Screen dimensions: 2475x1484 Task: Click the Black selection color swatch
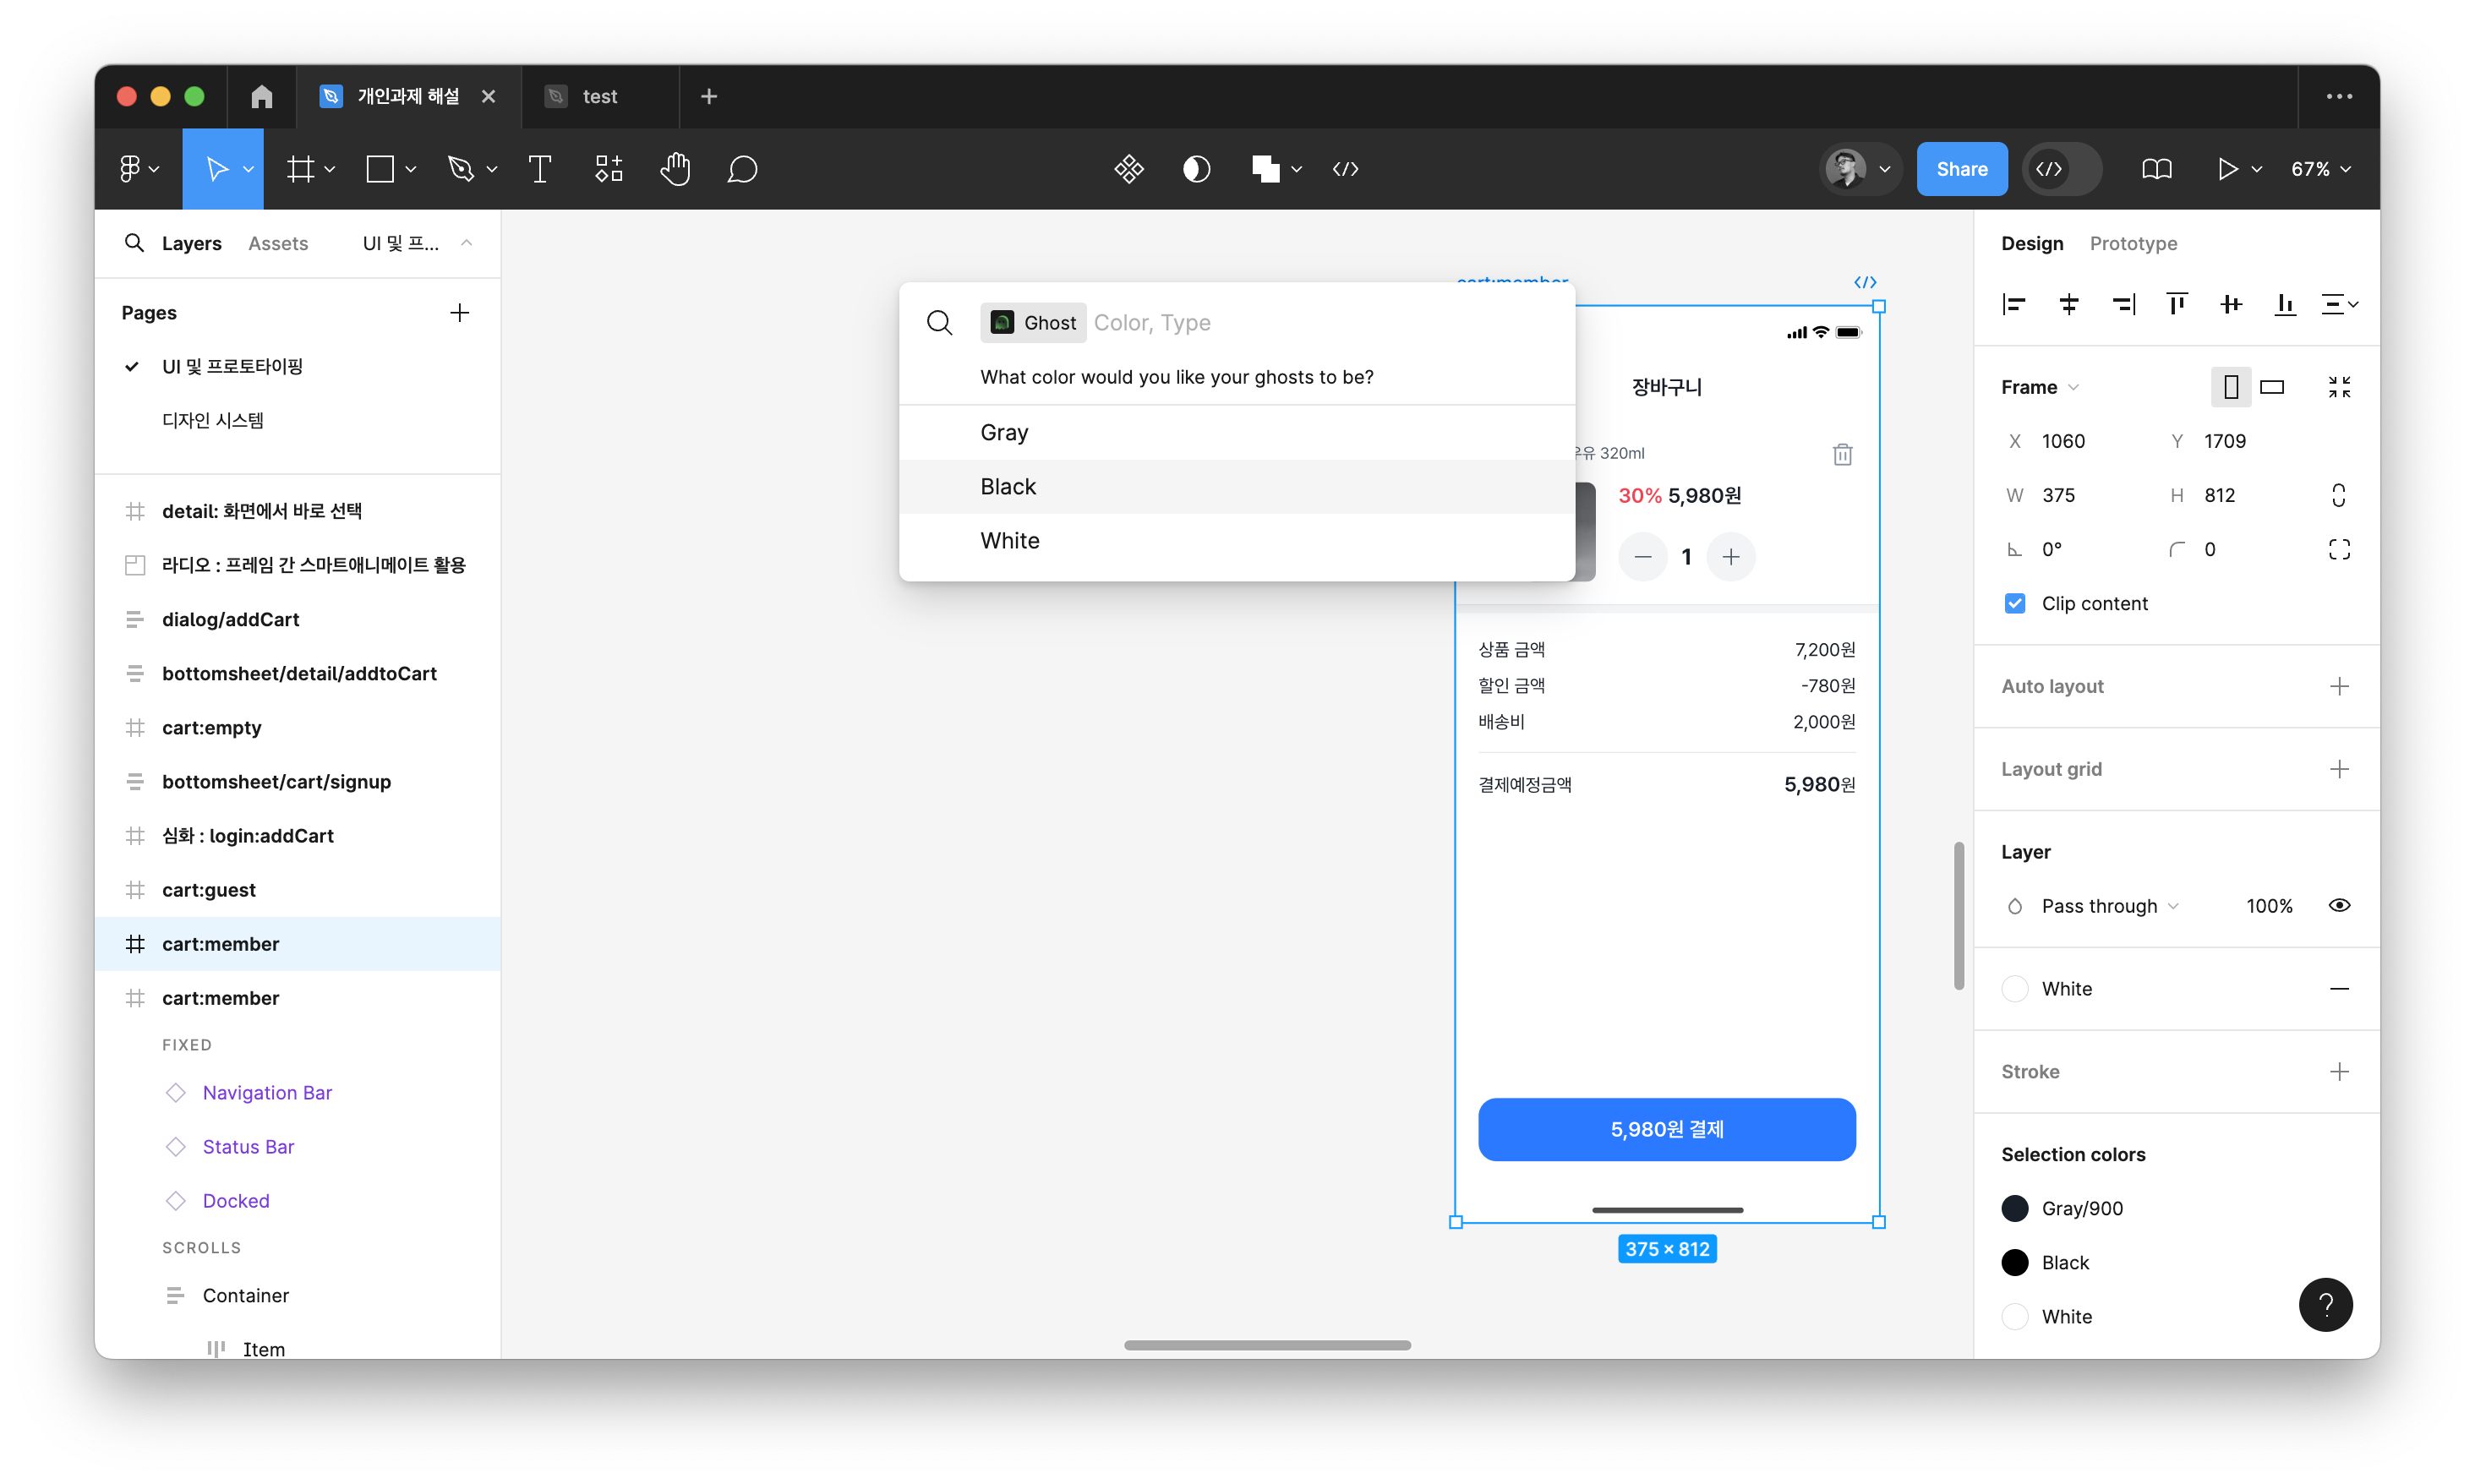coord(2015,1262)
